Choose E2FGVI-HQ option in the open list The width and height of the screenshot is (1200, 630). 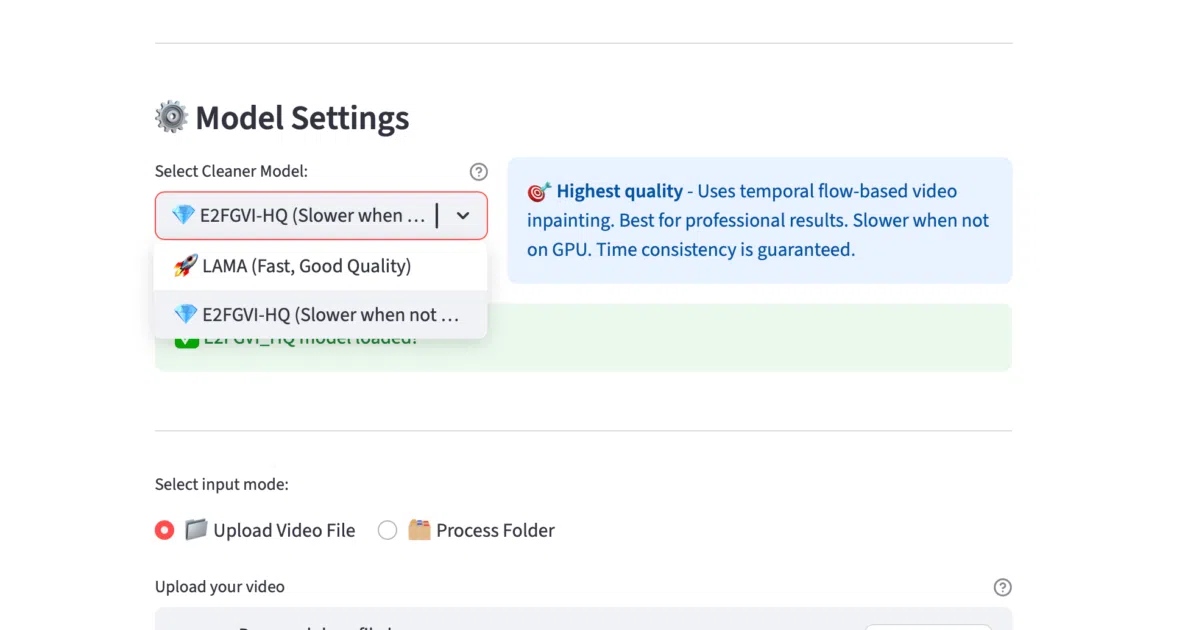pyautogui.click(x=320, y=314)
